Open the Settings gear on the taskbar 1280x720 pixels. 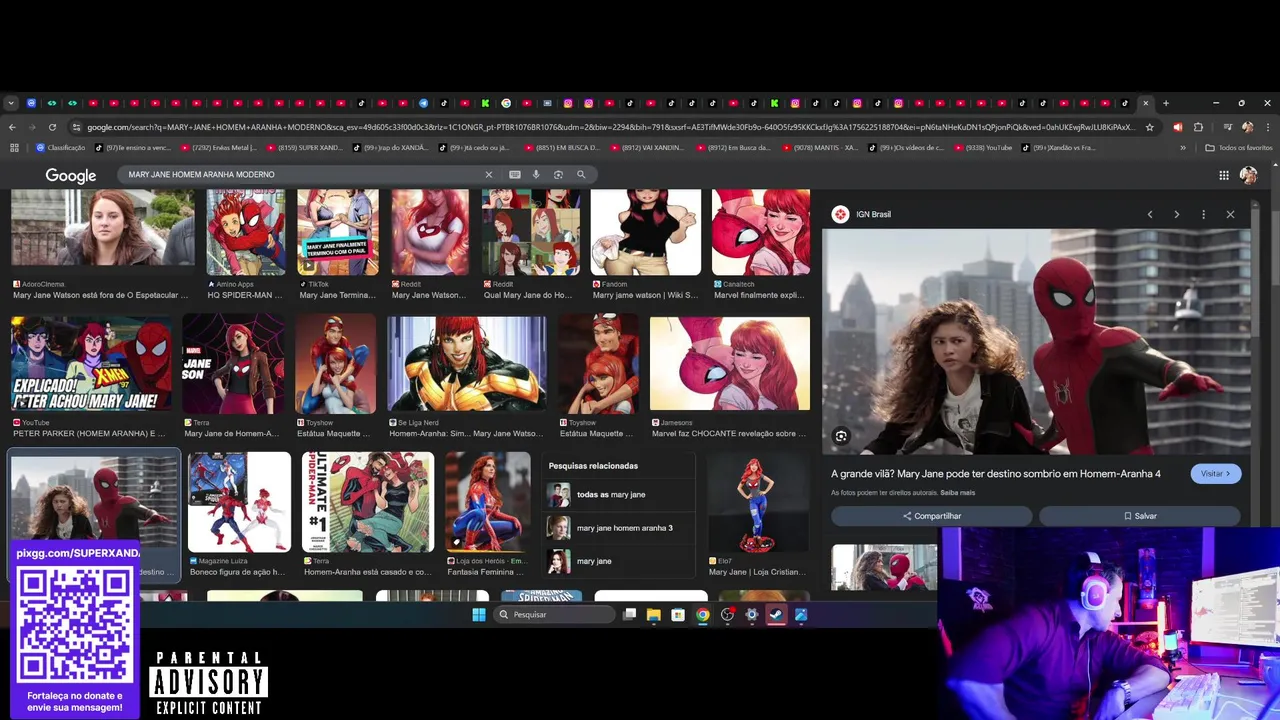(x=752, y=615)
